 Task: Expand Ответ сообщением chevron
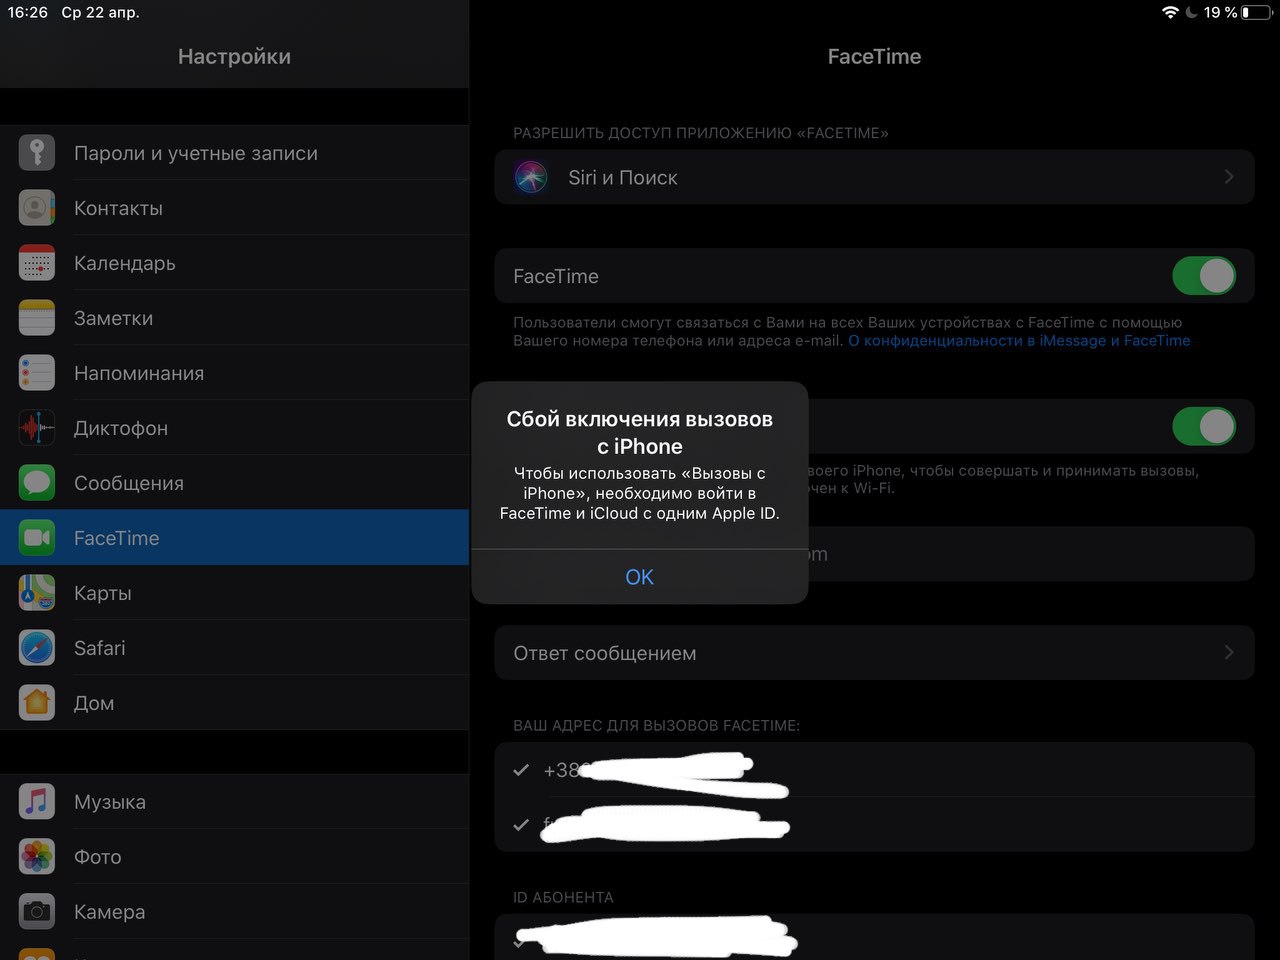tap(1229, 652)
